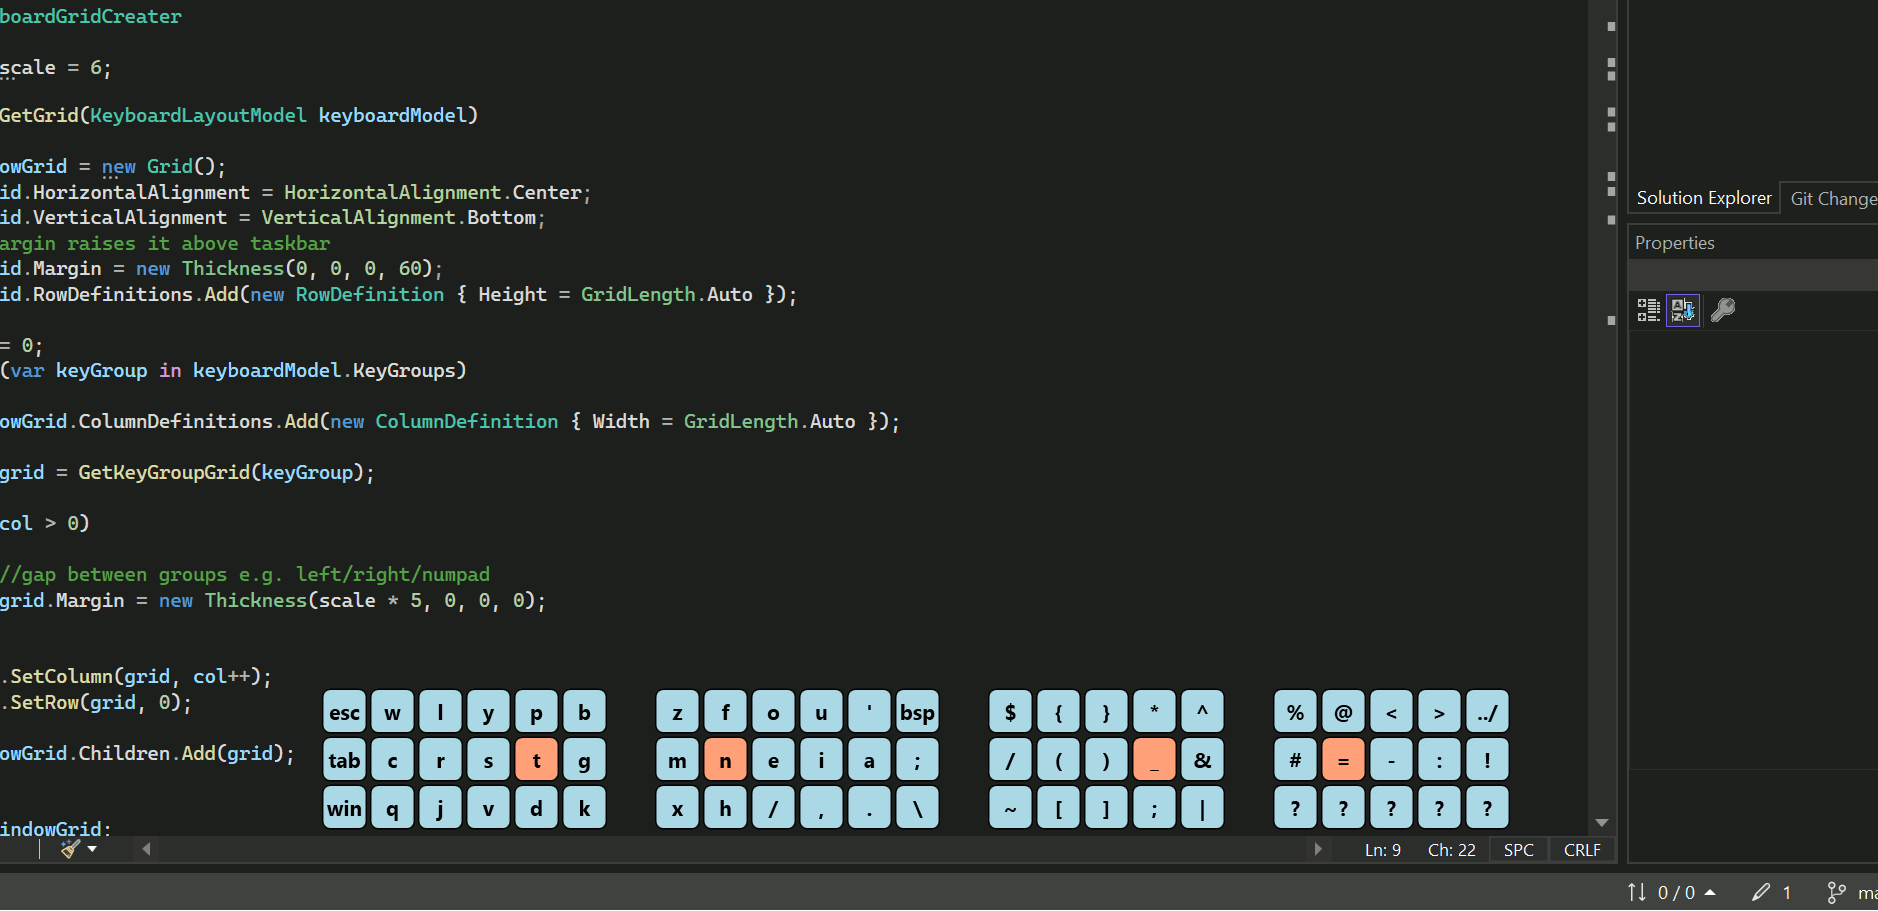Click the editor horizontal scrollbar left arrow
Image resolution: width=1878 pixels, height=911 pixels.
(146, 849)
